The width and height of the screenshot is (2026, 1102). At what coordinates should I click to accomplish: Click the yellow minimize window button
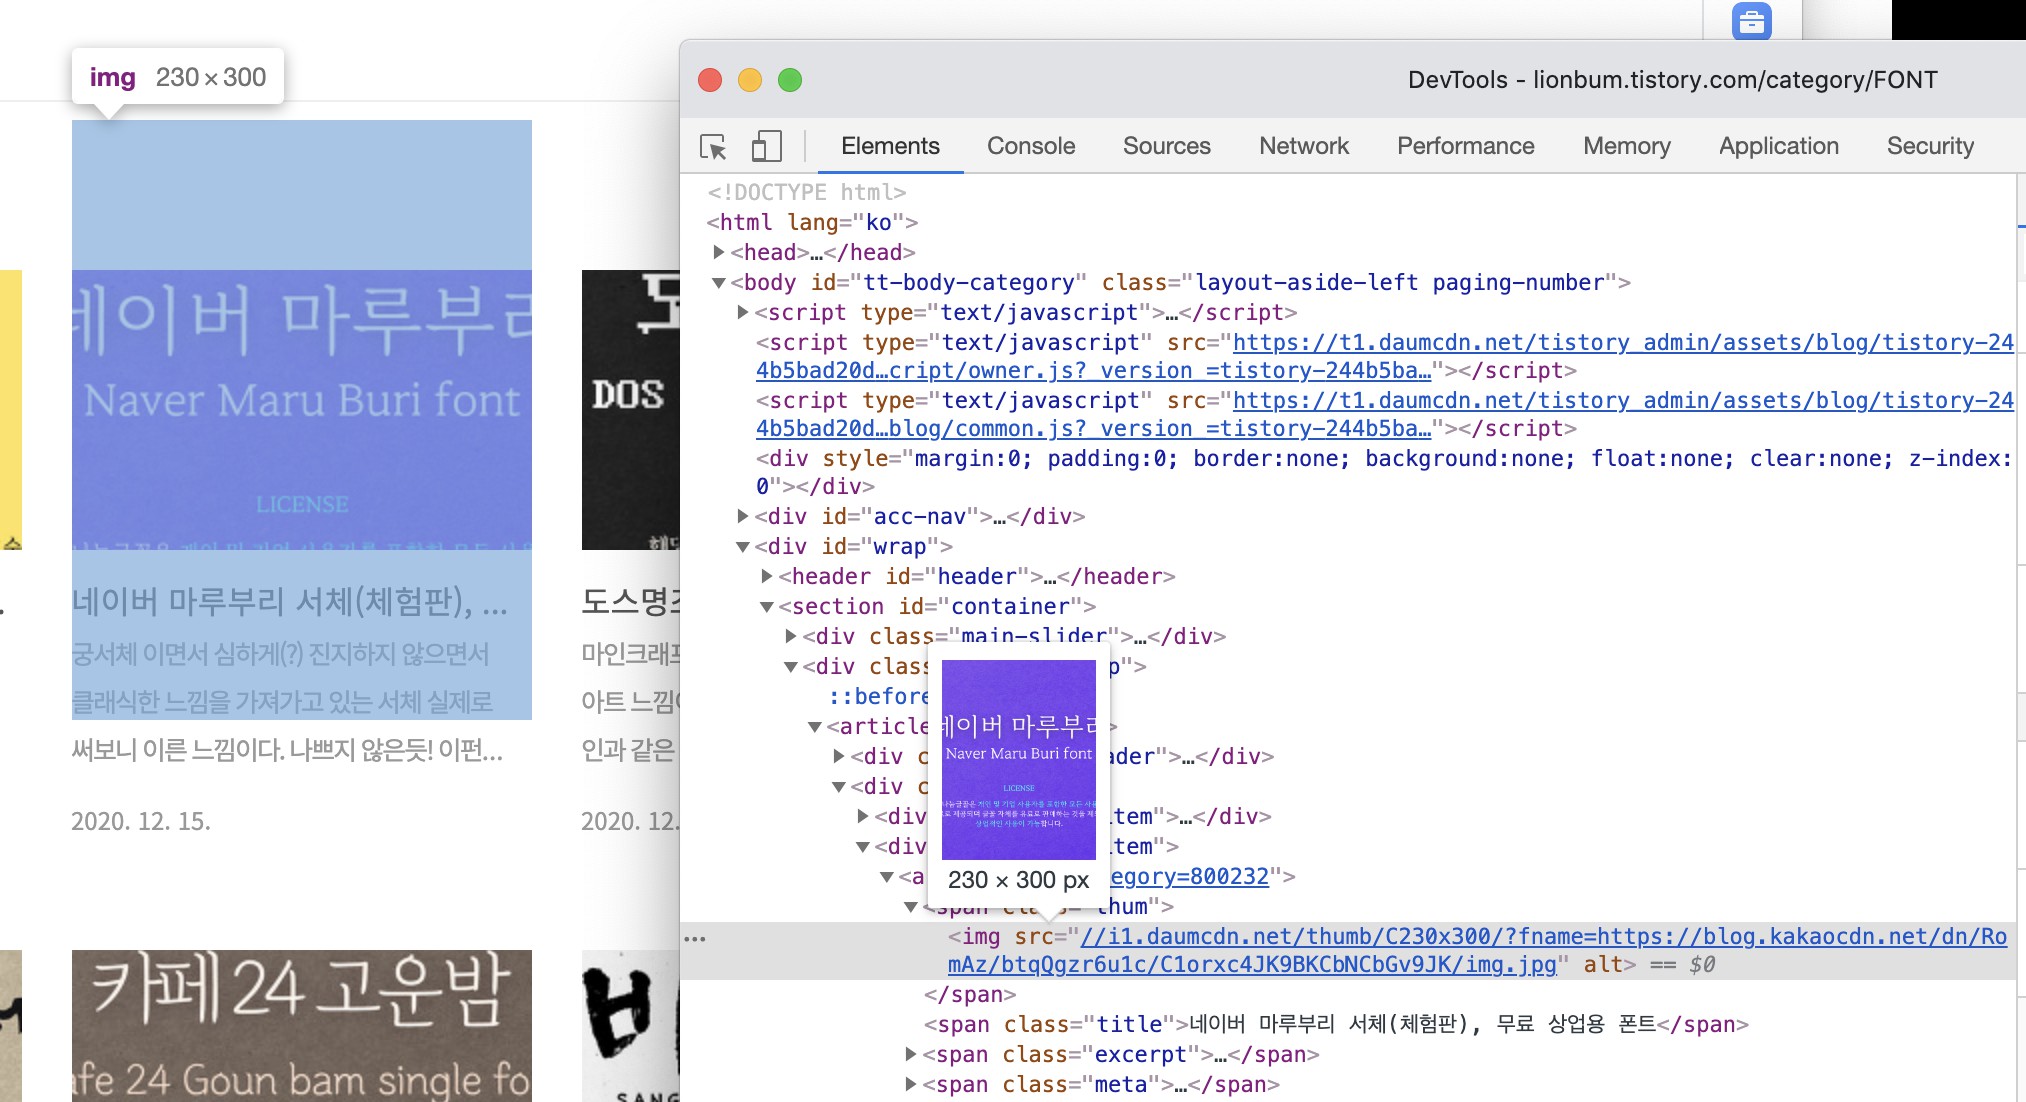click(x=750, y=80)
